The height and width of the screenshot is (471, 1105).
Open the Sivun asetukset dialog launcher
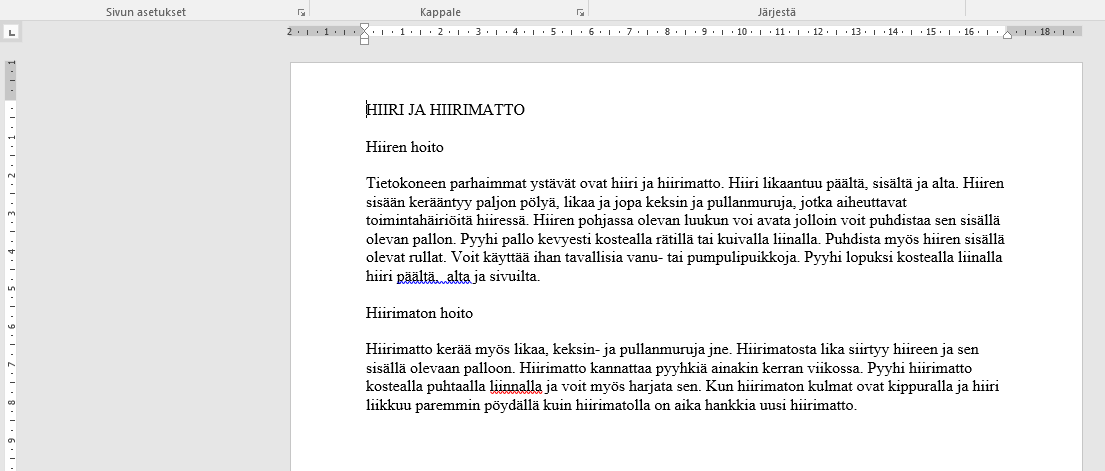click(x=301, y=13)
